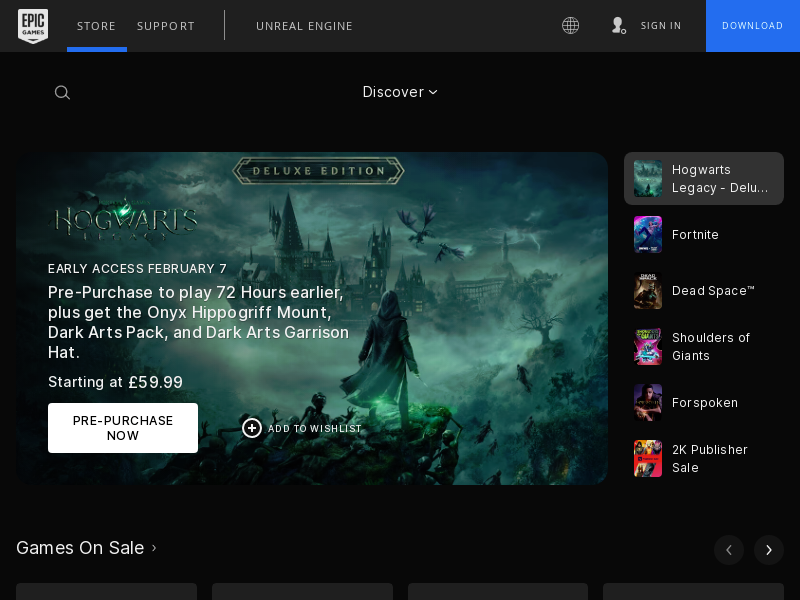Click the Forspoken label

(705, 403)
